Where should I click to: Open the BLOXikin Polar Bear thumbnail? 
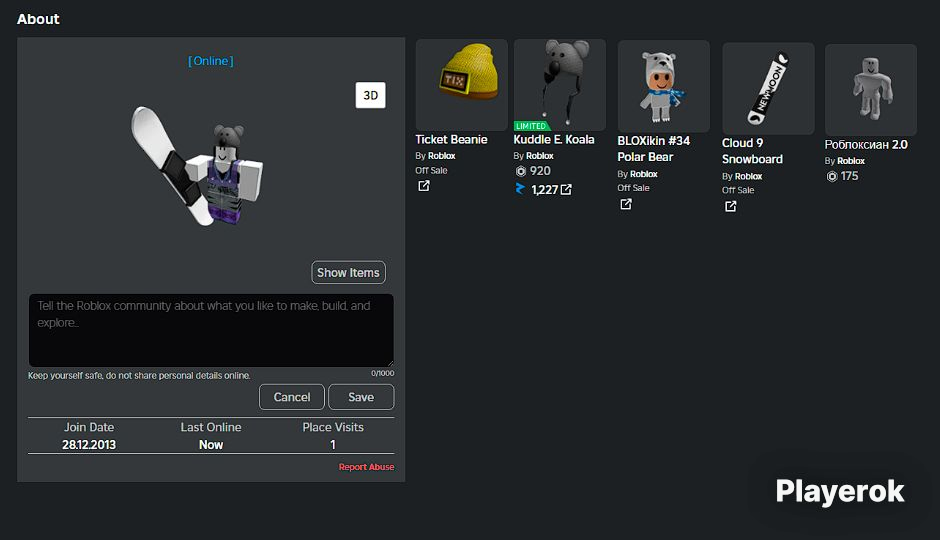point(664,86)
